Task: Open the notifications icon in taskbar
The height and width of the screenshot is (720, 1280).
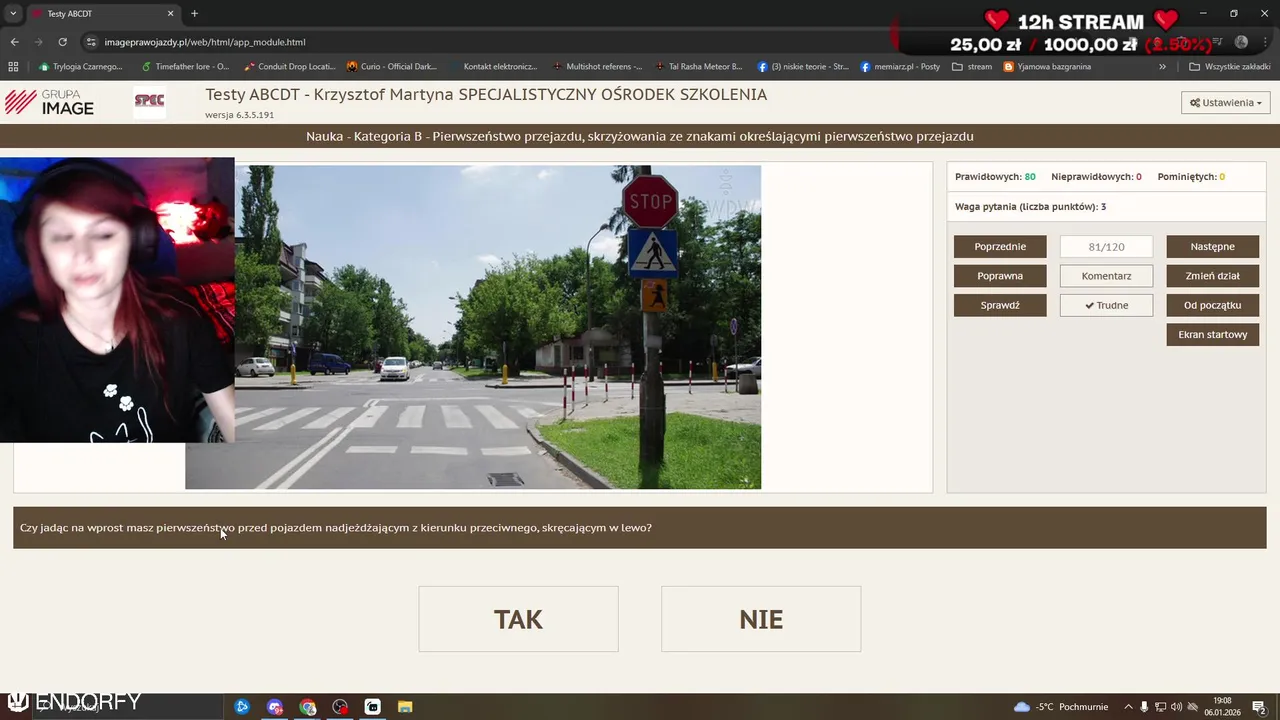Action: point(1259,707)
